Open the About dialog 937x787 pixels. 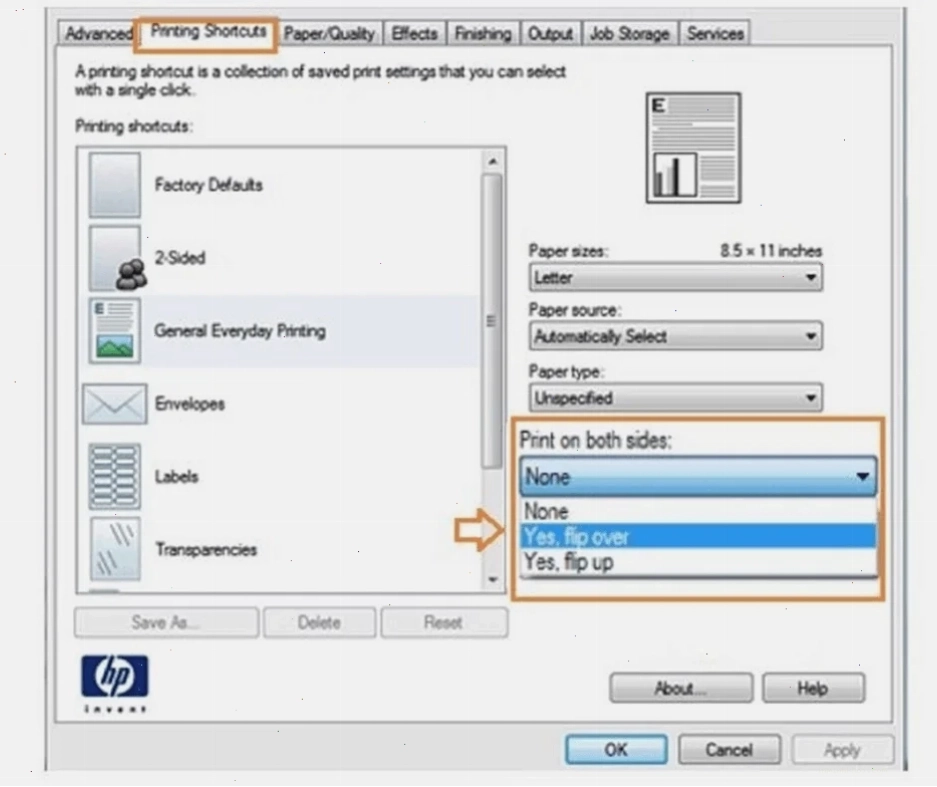[x=681, y=688]
